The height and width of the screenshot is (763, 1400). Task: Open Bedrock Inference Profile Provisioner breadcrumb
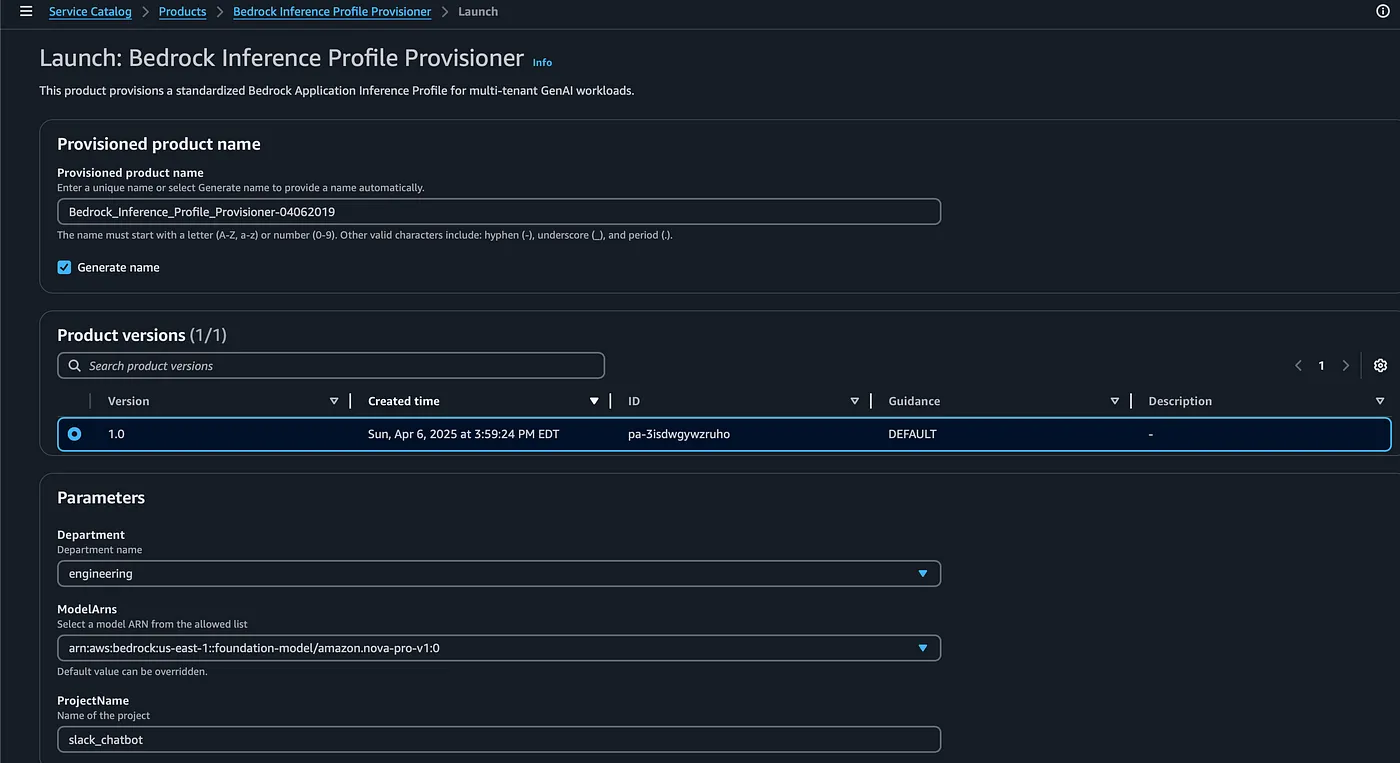click(x=332, y=12)
